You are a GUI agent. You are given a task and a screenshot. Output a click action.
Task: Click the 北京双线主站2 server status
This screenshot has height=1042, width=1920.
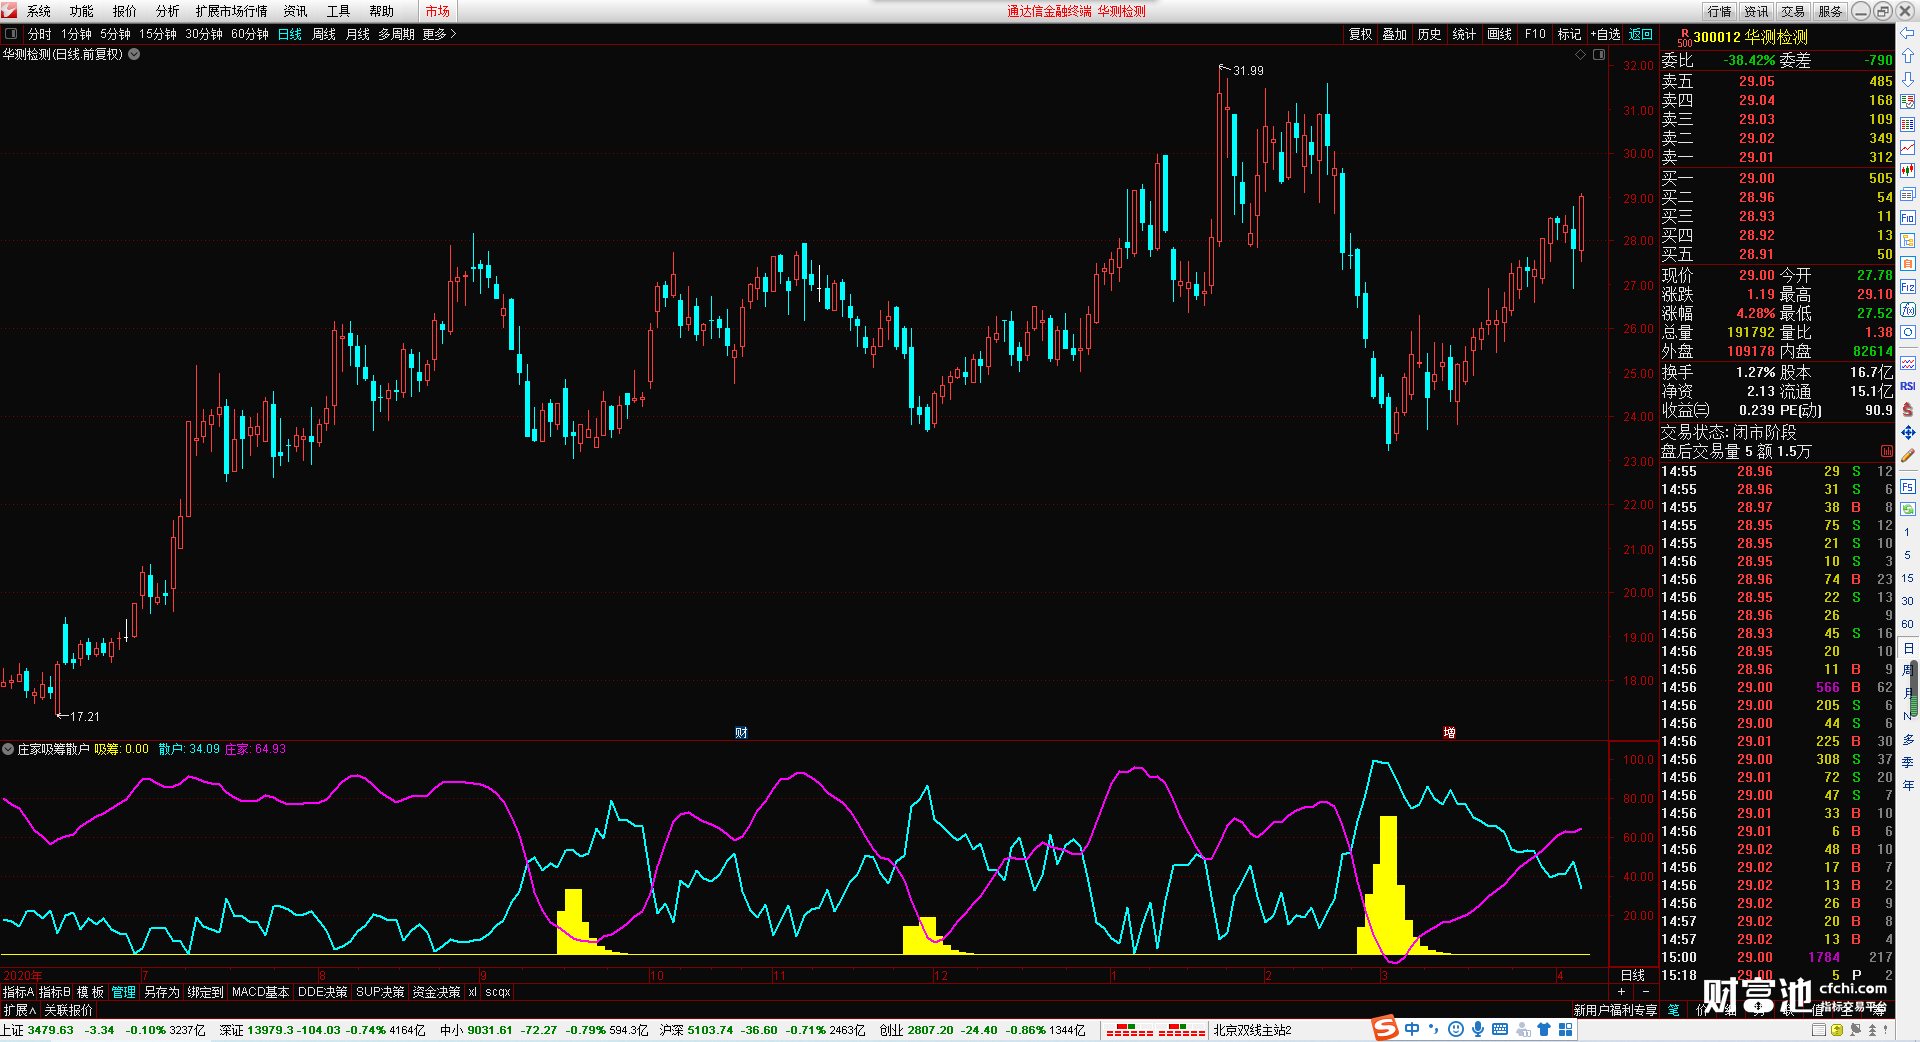point(1252,1030)
